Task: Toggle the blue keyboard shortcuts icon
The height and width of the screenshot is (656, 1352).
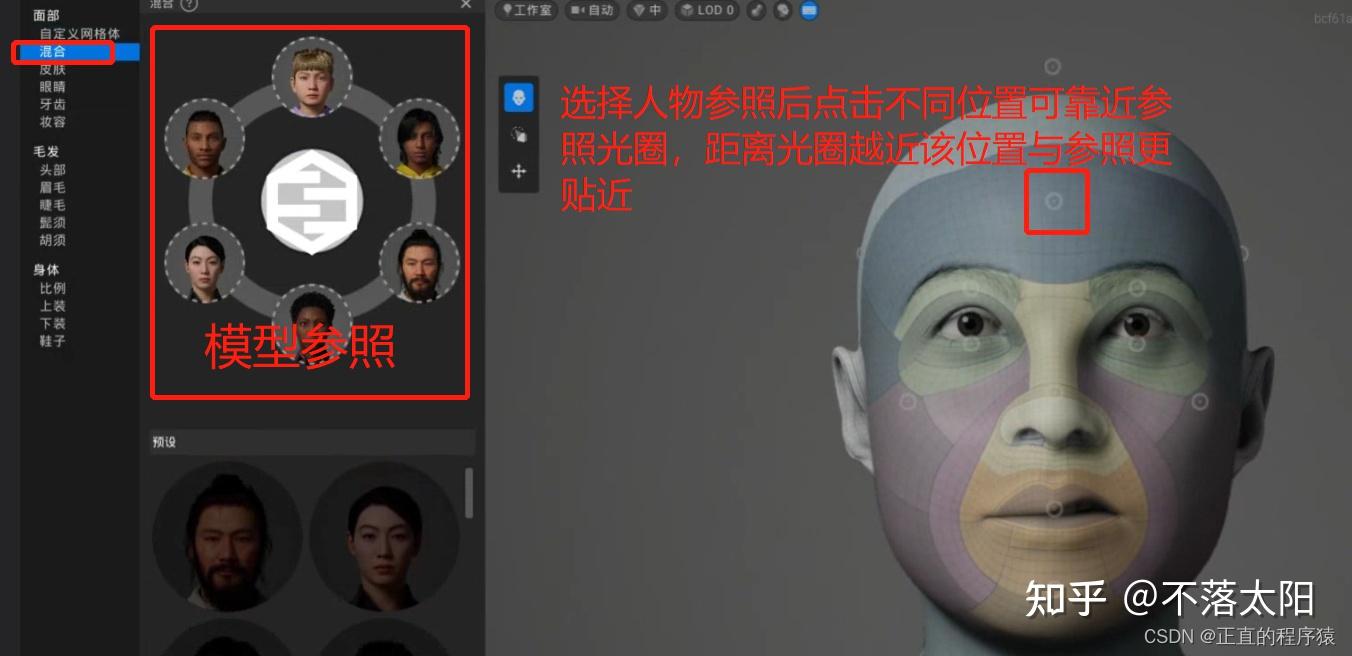Action: [809, 10]
